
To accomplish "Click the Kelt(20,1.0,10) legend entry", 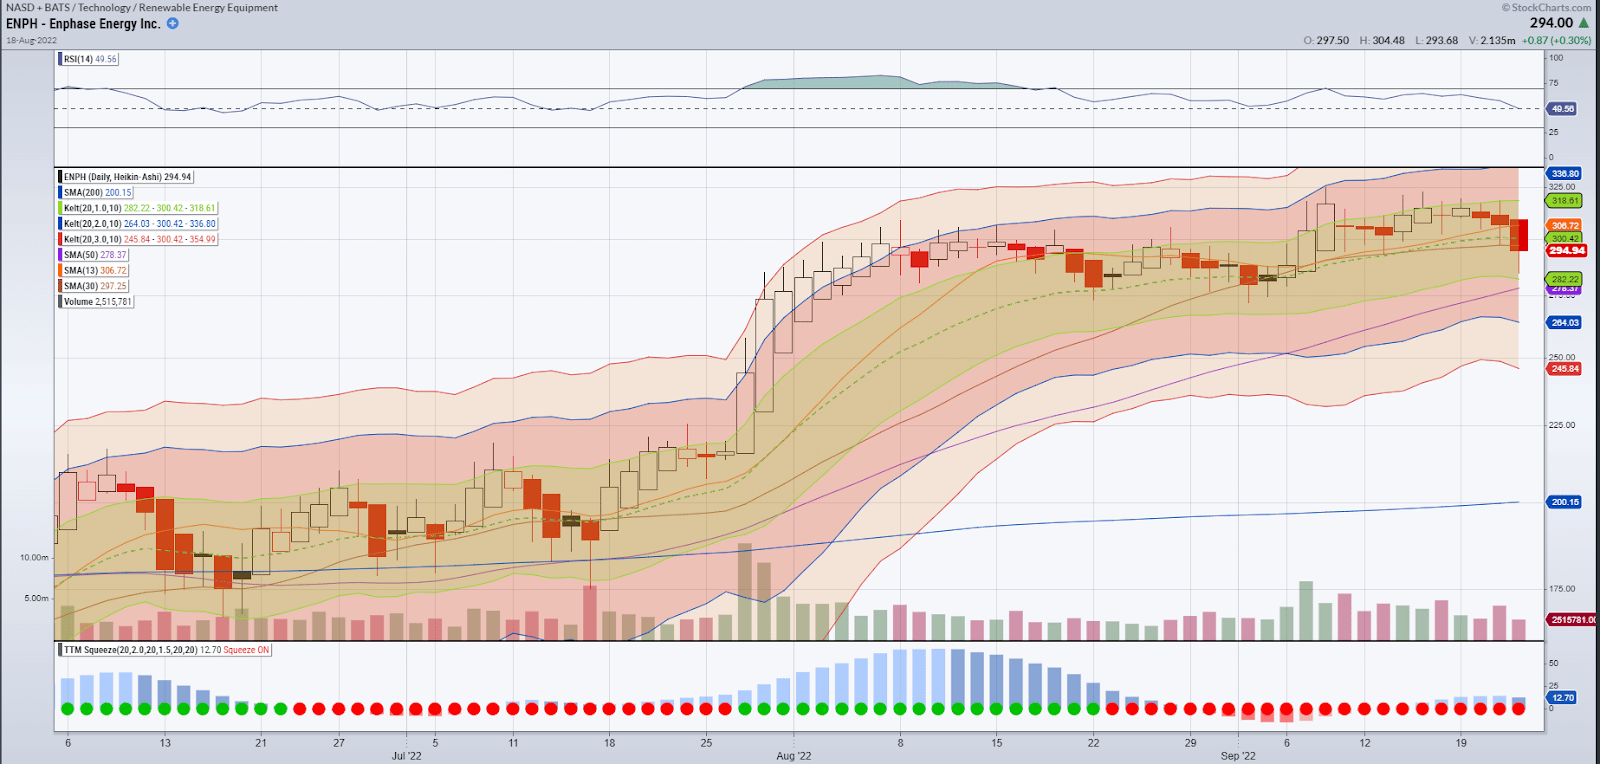I will pyautogui.click(x=137, y=208).
